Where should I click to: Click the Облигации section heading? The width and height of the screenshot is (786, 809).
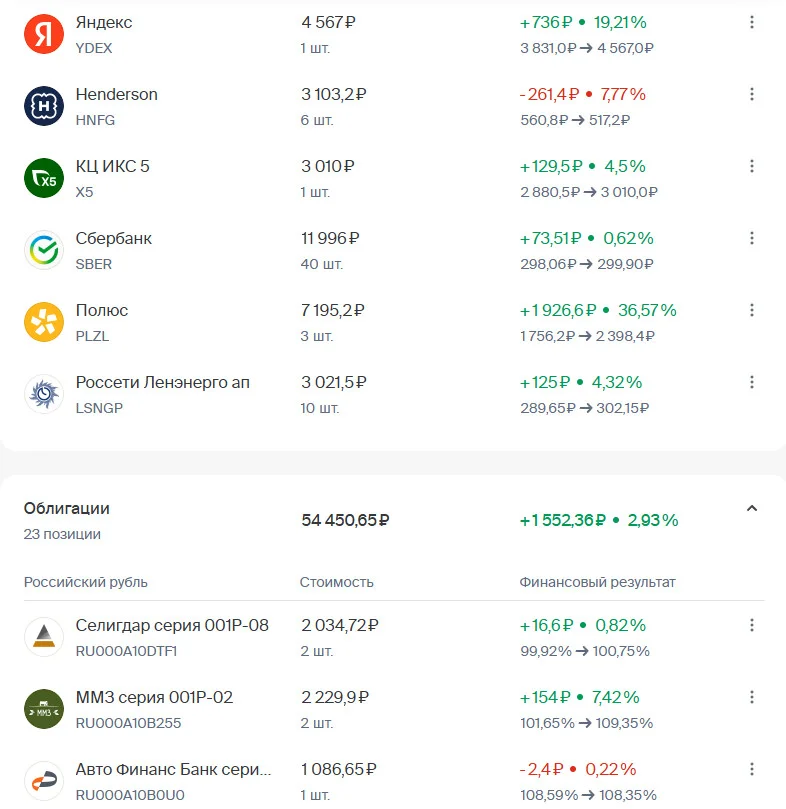(x=67, y=509)
